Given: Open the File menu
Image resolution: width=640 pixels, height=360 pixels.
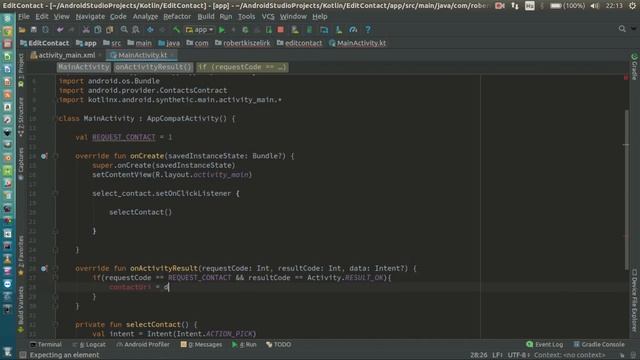Looking at the screenshot, I should click(24, 17).
